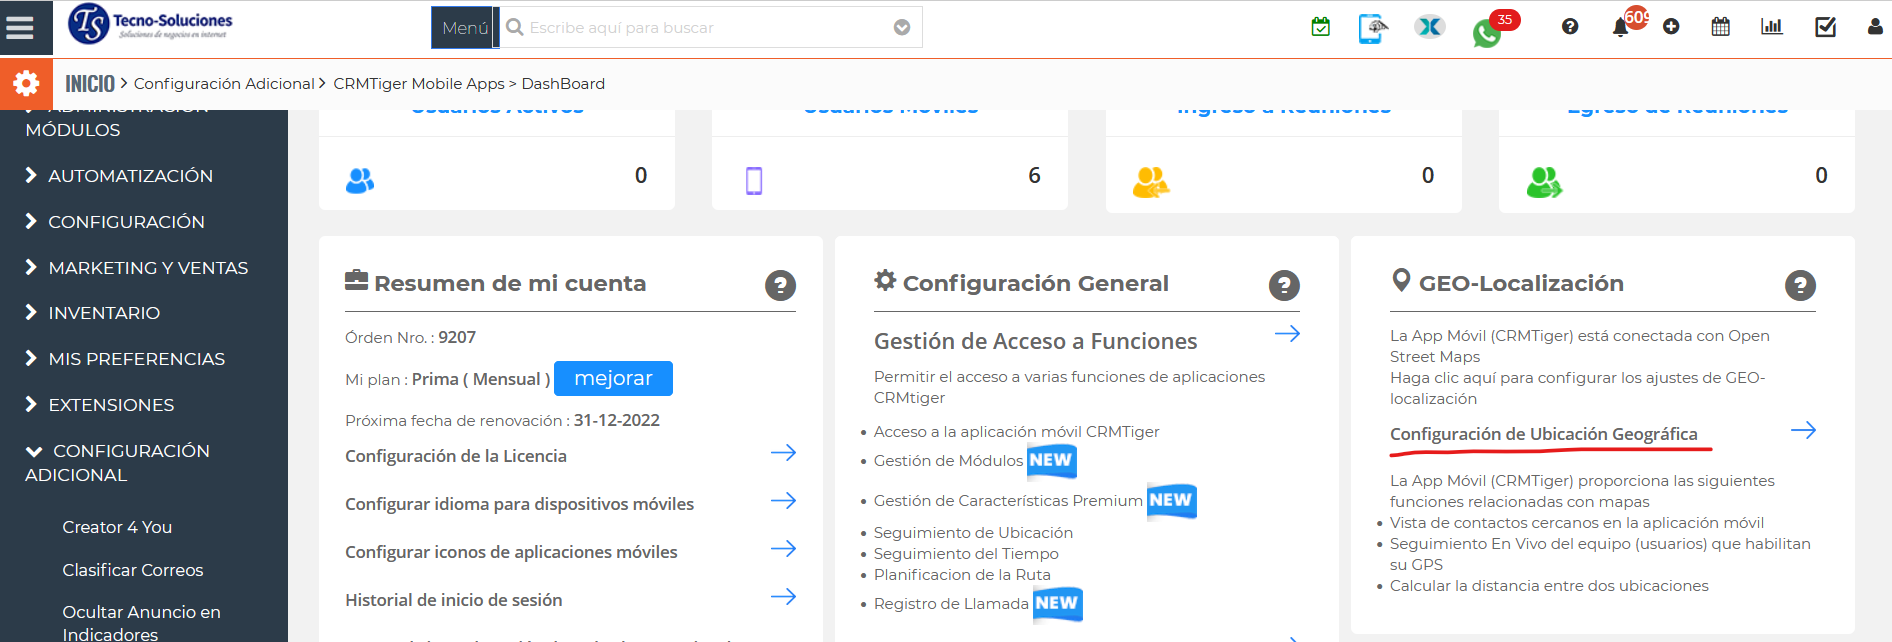
Task: Open help for Resumen de mi cuenta
Action: (x=780, y=286)
